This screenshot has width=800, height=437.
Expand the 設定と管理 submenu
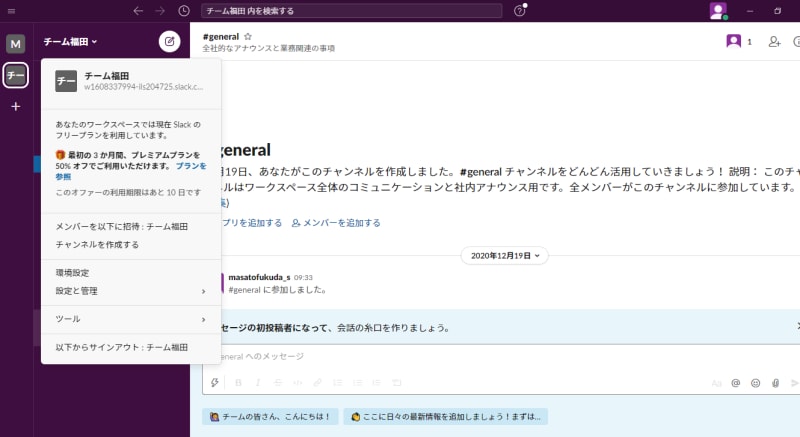click(131, 291)
